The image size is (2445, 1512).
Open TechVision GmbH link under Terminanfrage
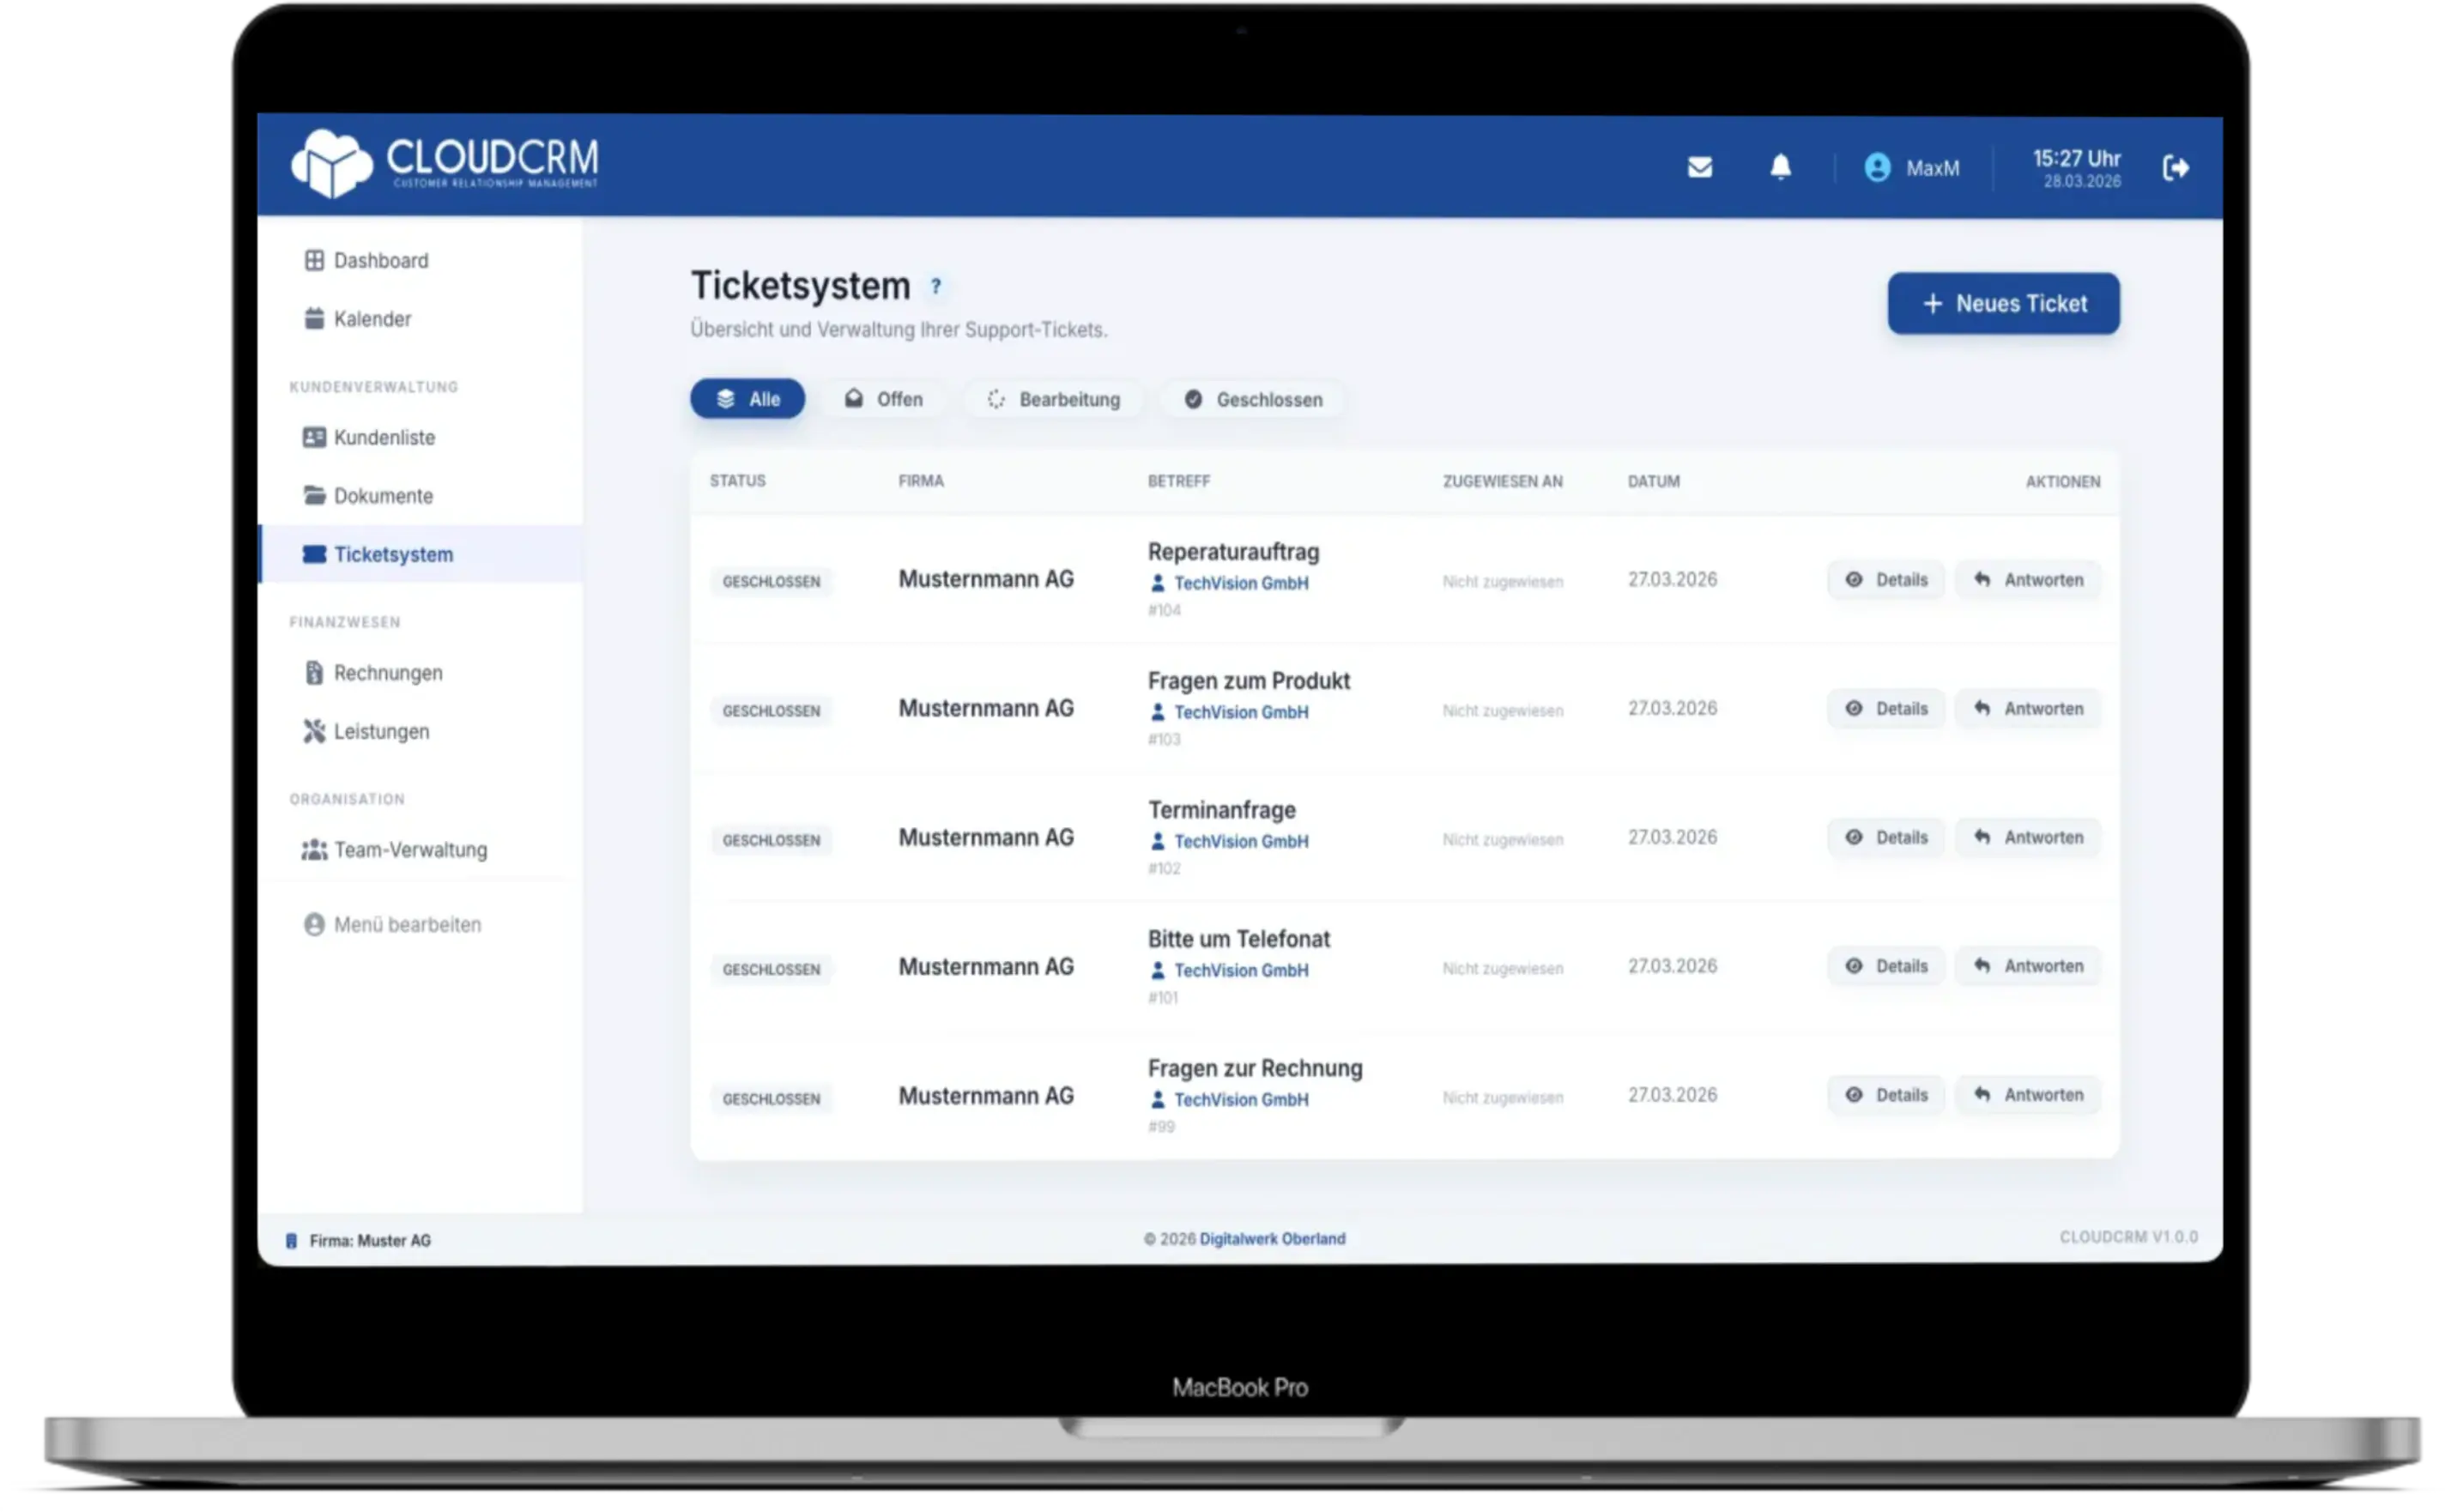[x=1240, y=841]
